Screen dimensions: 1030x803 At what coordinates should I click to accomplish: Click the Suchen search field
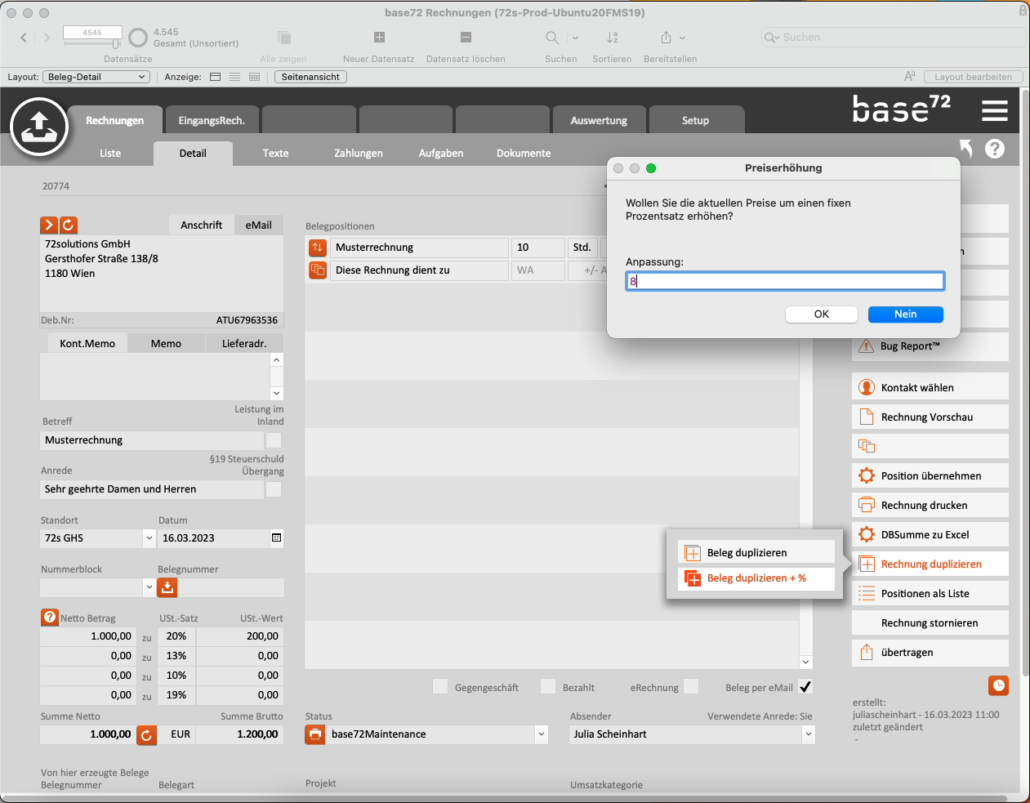point(893,37)
